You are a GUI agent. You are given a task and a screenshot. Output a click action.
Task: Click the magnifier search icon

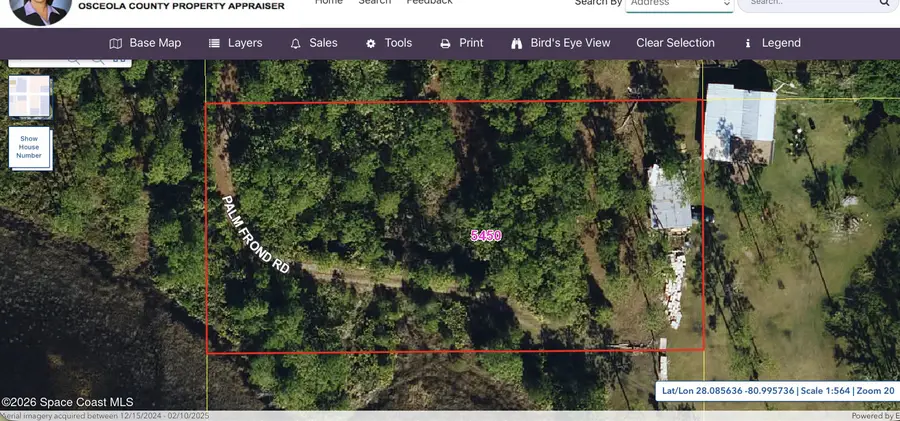pyautogui.click(x=885, y=3)
